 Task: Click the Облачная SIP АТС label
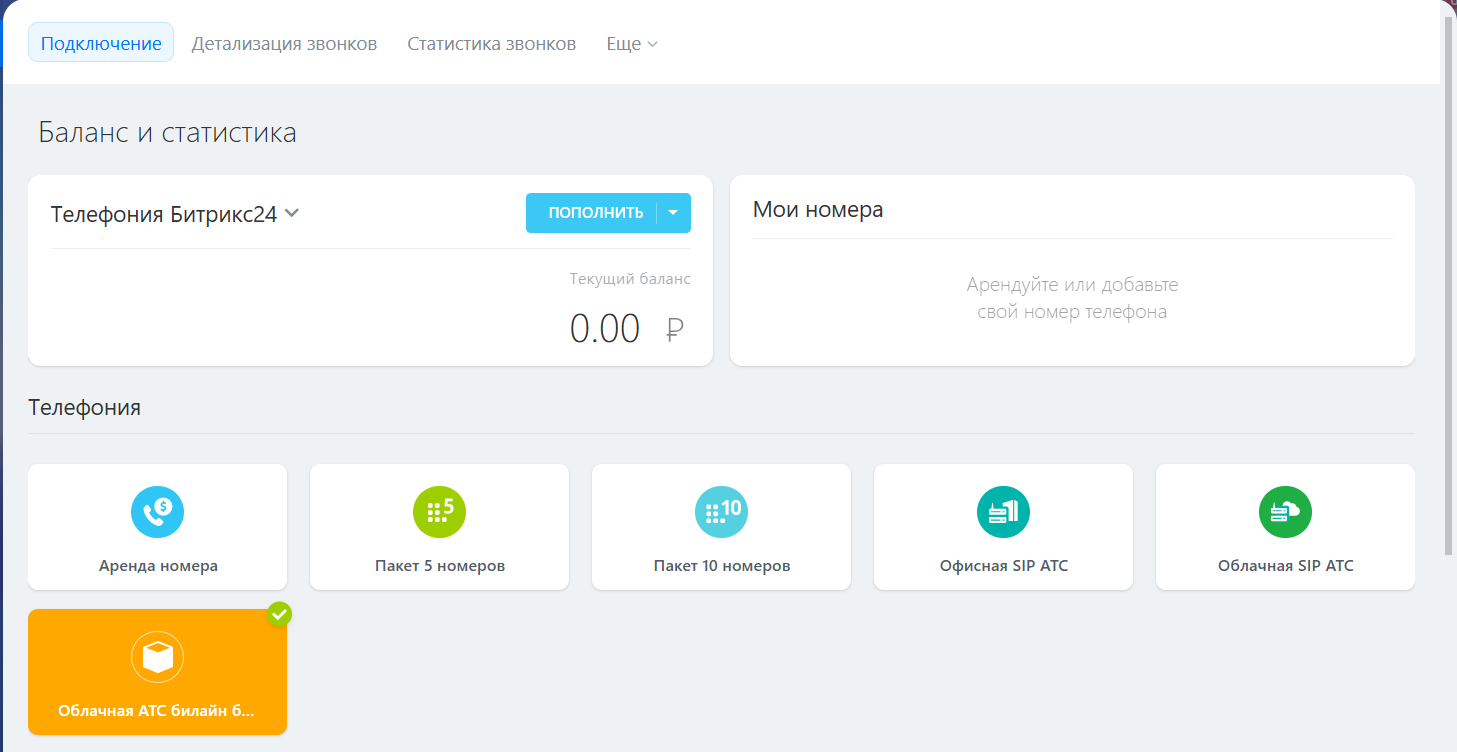(x=1286, y=566)
